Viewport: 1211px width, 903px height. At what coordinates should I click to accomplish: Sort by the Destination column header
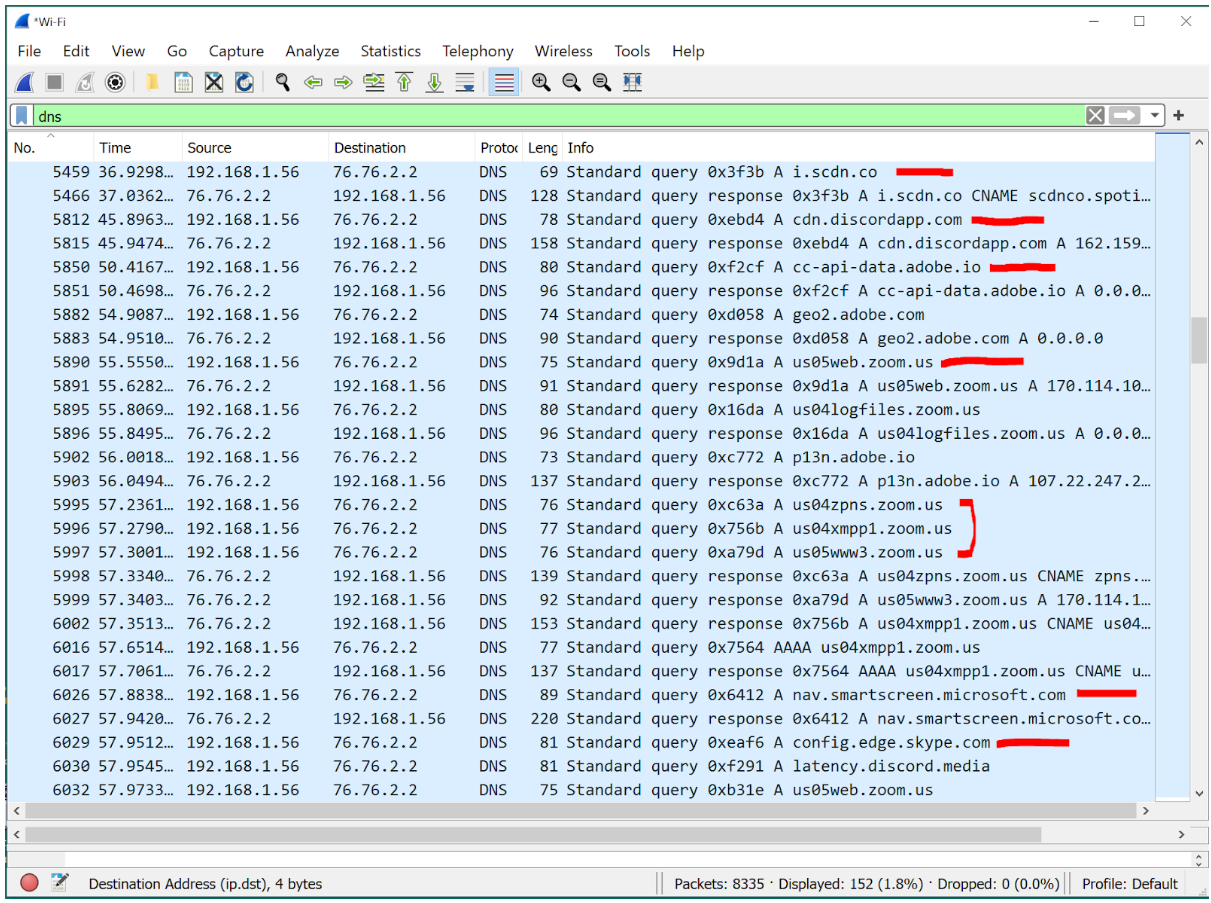402,148
